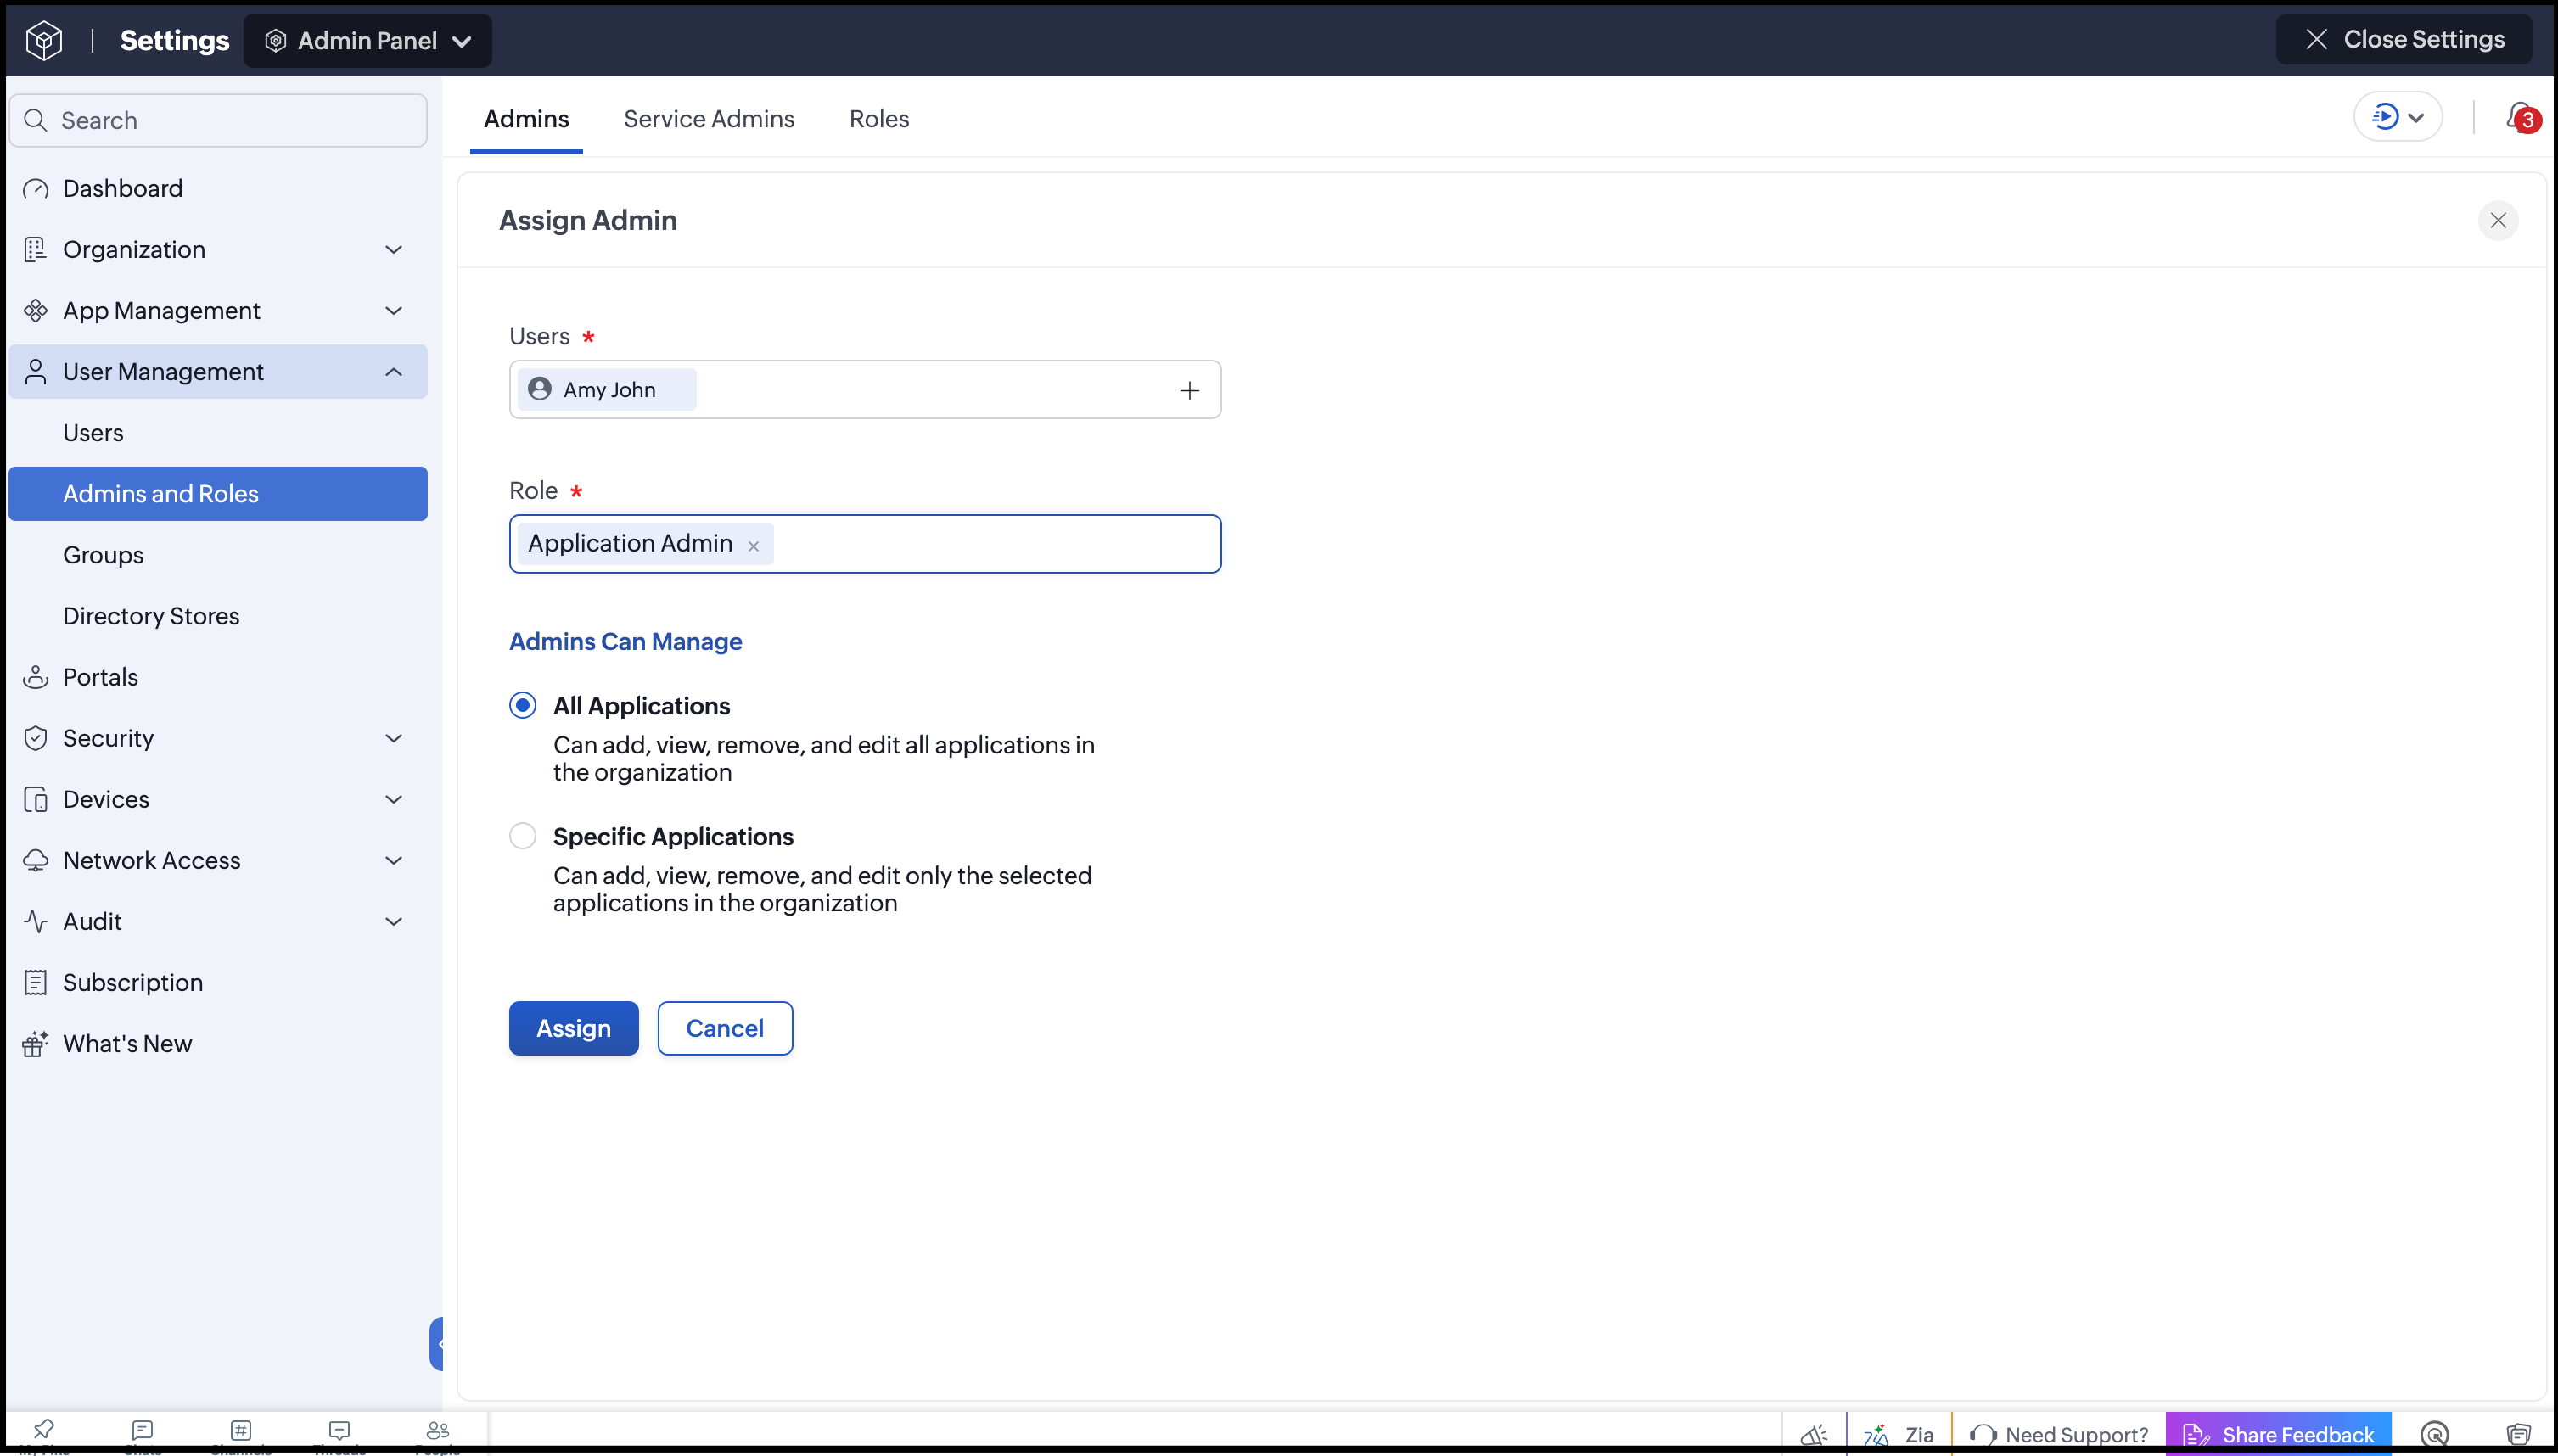Screen dimensions: 2558x1456
Task: Select the Specific Applications radio button
Action: [x=522, y=836]
